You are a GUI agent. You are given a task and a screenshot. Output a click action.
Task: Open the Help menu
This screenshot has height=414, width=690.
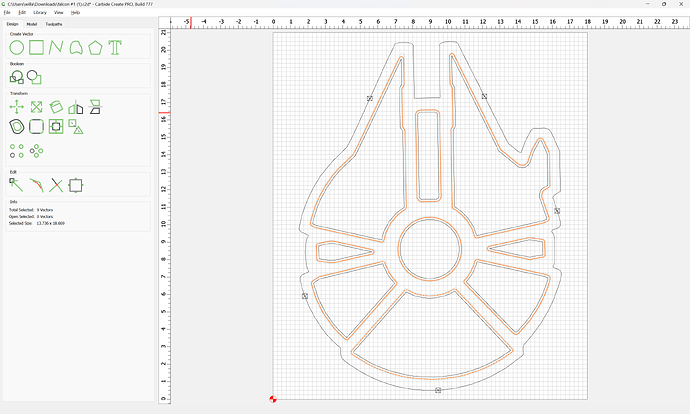75,12
